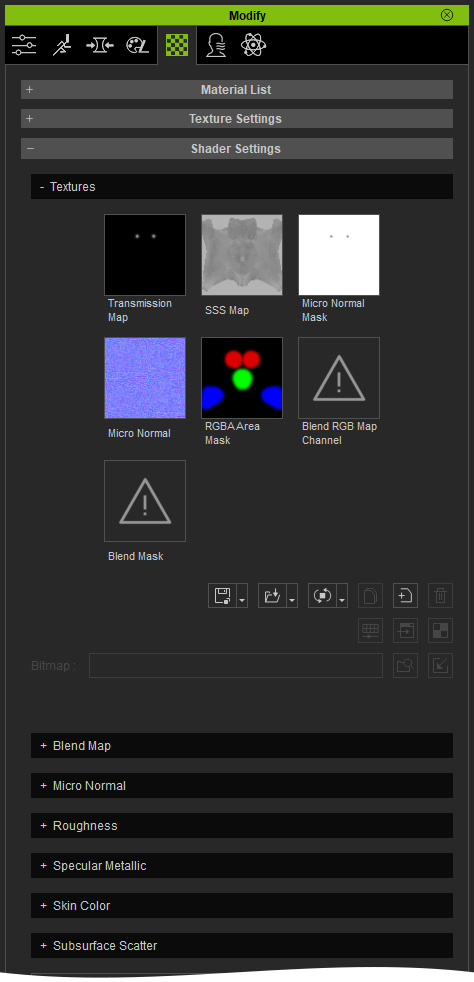Open the color palette adjustment tab
This screenshot has height=982, width=474.
click(x=137, y=45)
